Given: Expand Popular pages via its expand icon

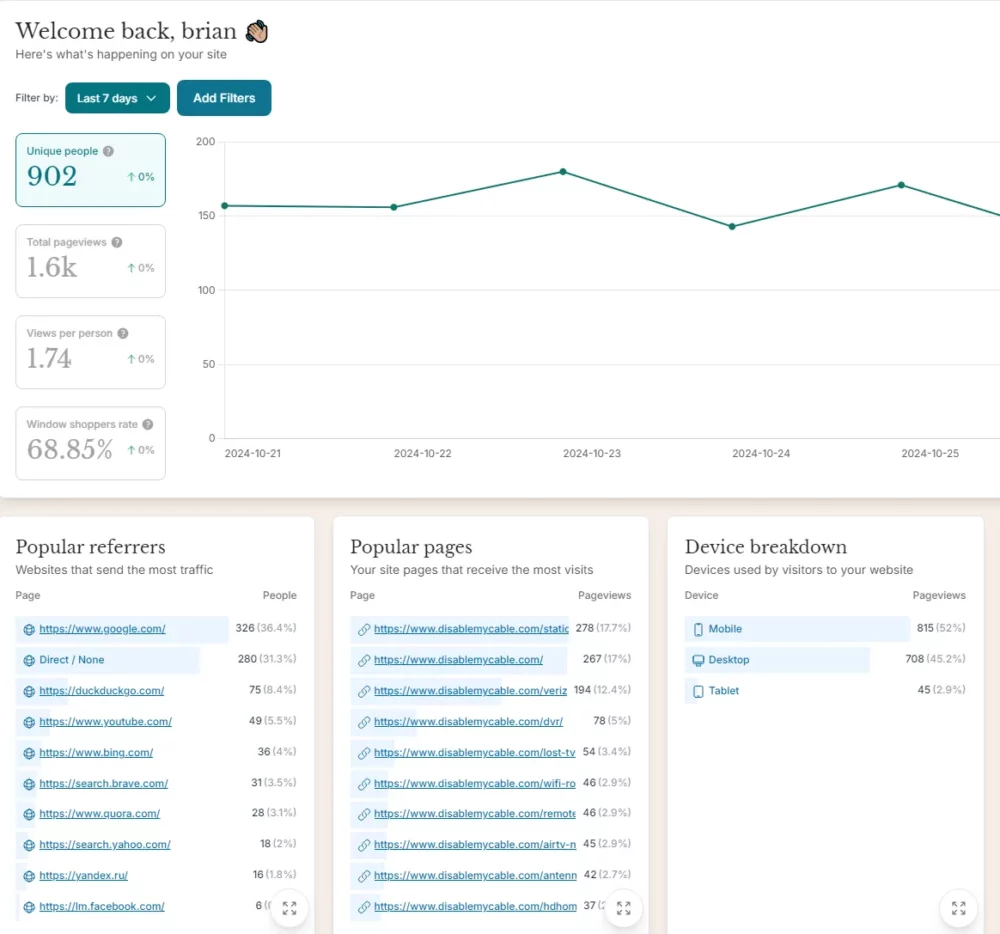Looking at the screenshot, I should [x=624, y=908].
